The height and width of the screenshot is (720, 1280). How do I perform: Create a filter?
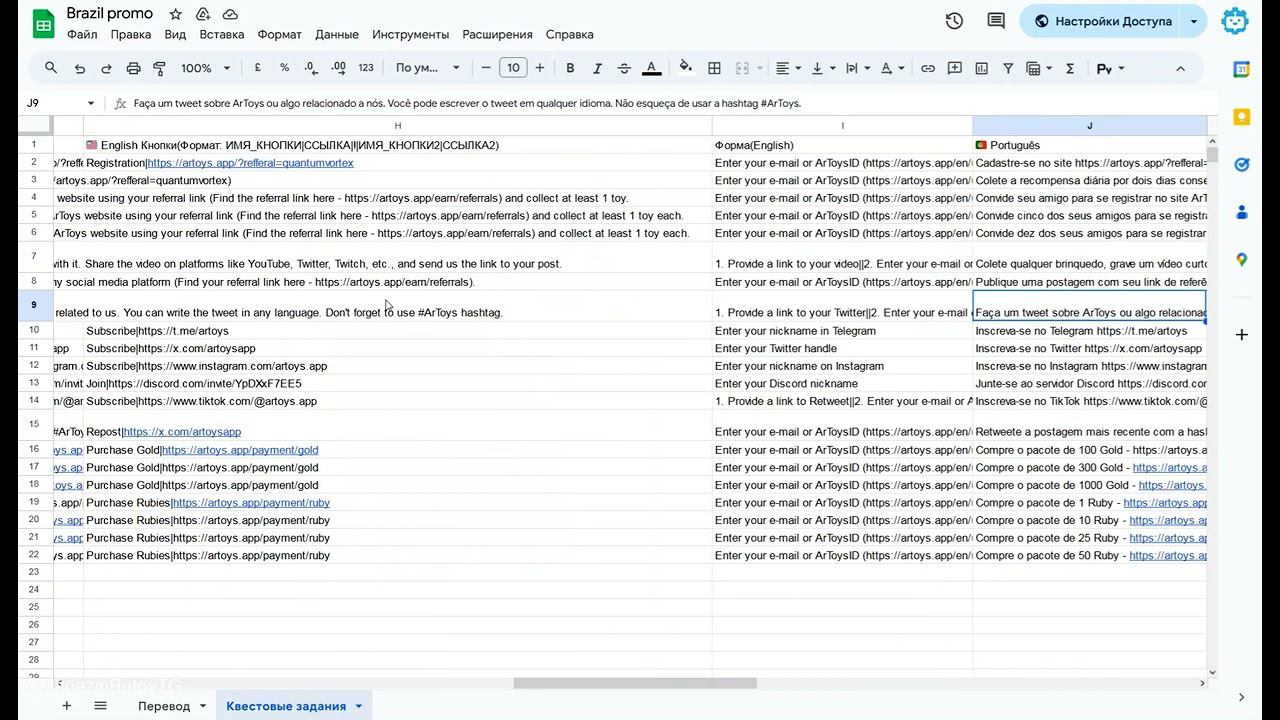1008,68
